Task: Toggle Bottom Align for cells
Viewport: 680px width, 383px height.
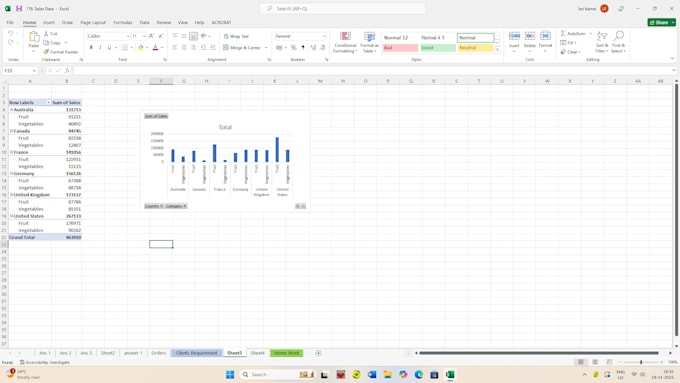Action: [x=193, y=36]
